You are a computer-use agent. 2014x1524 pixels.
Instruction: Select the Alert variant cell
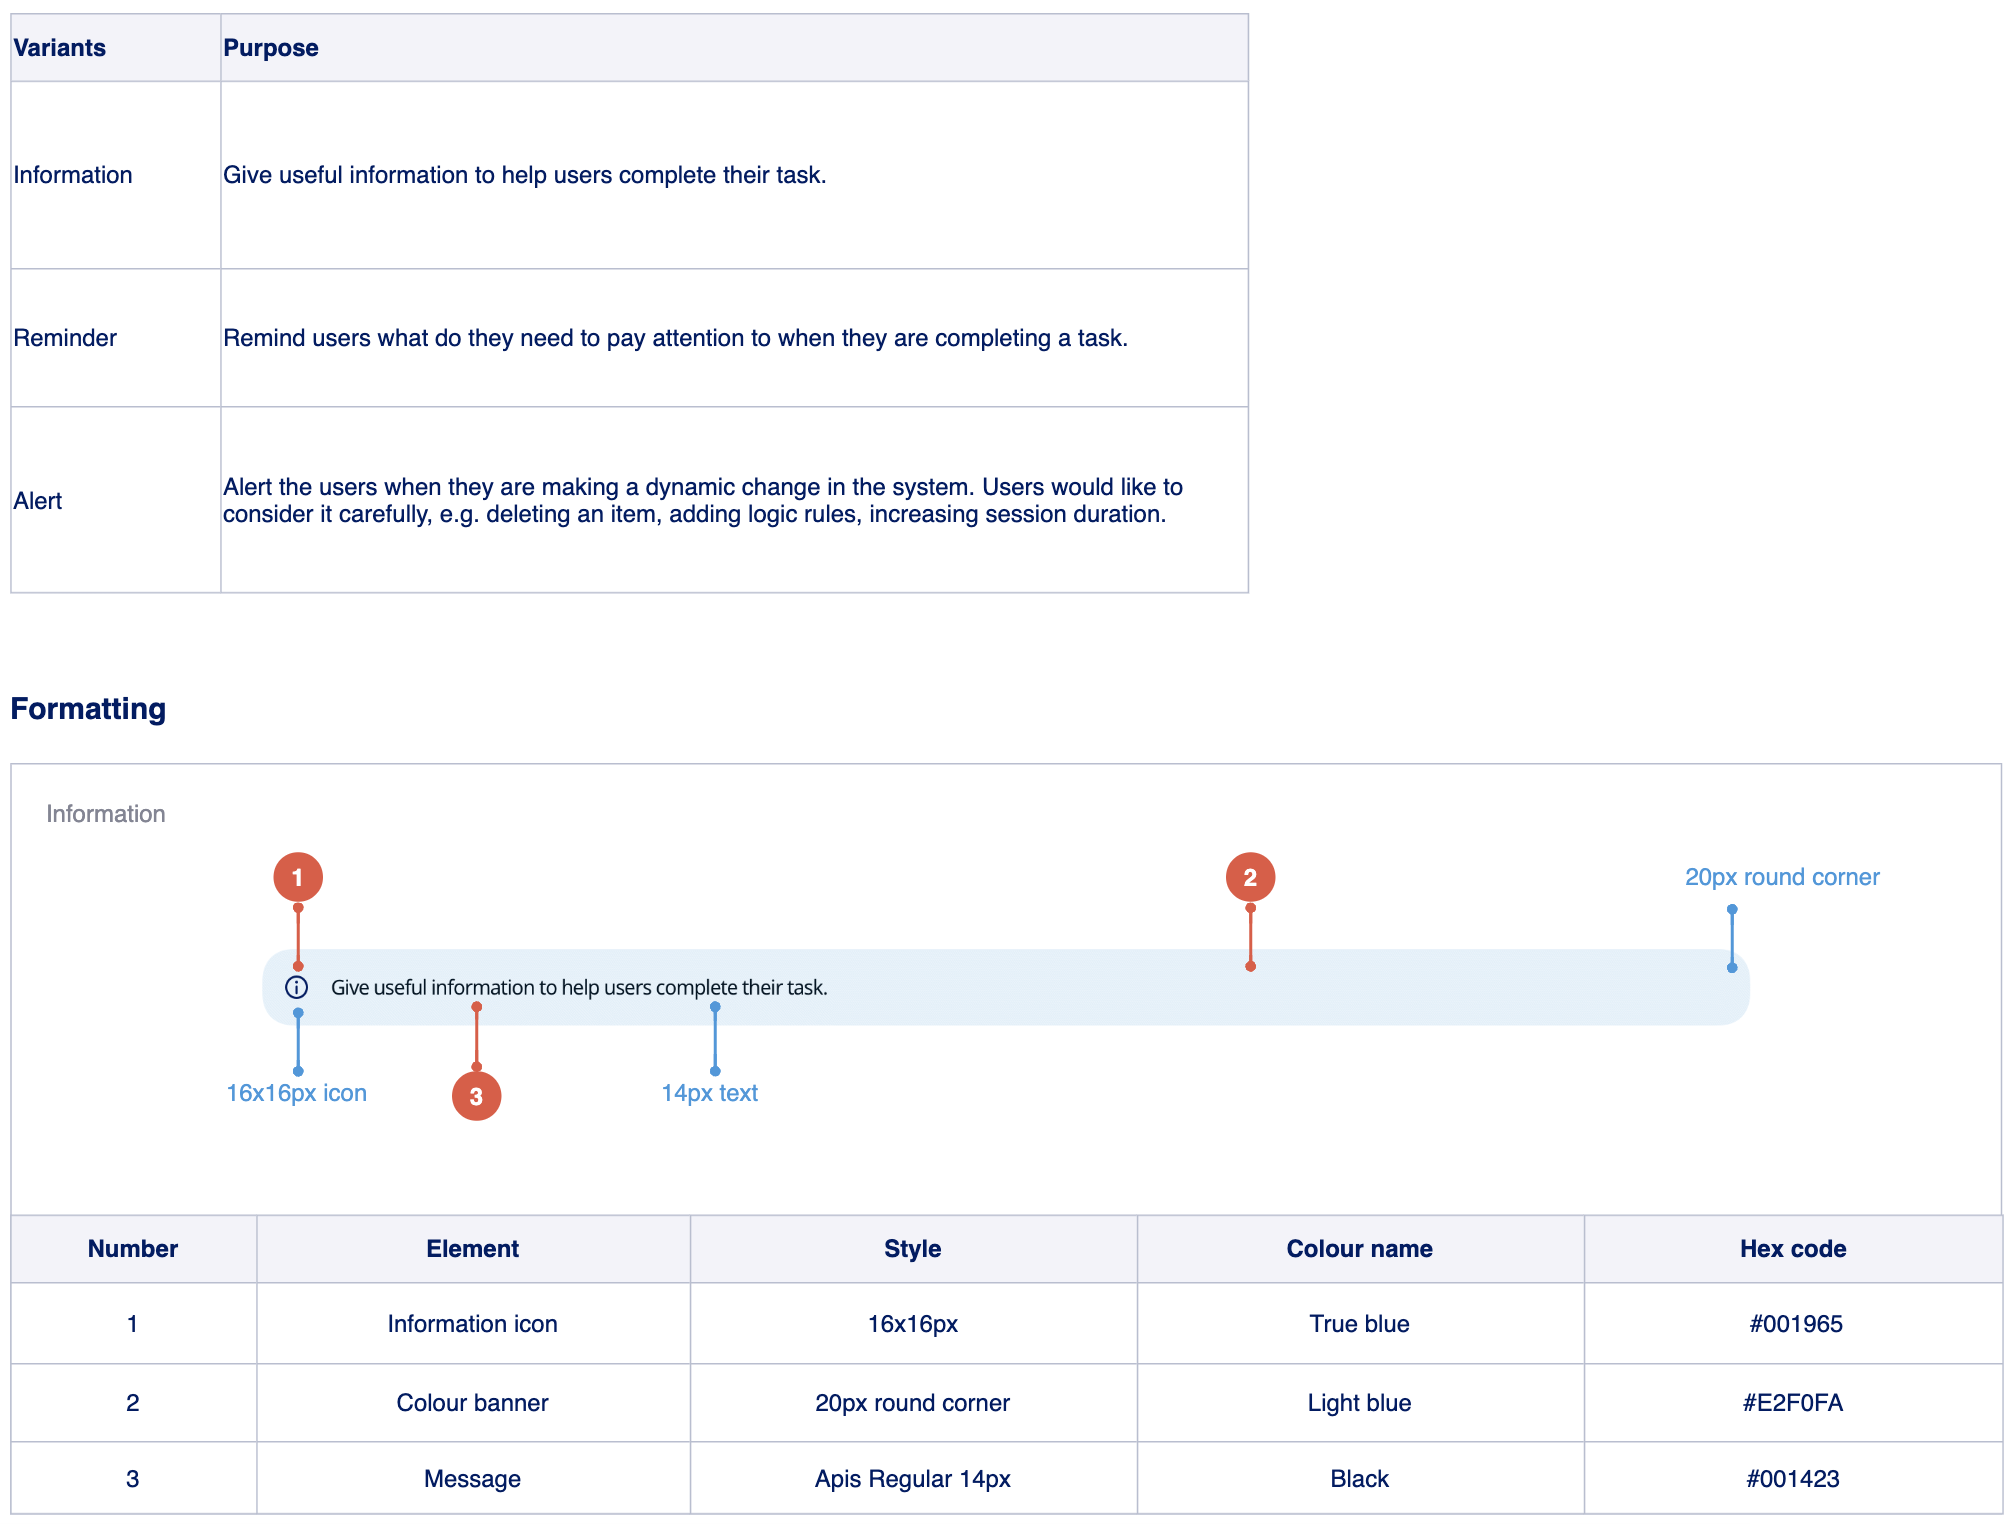(38, 501)
